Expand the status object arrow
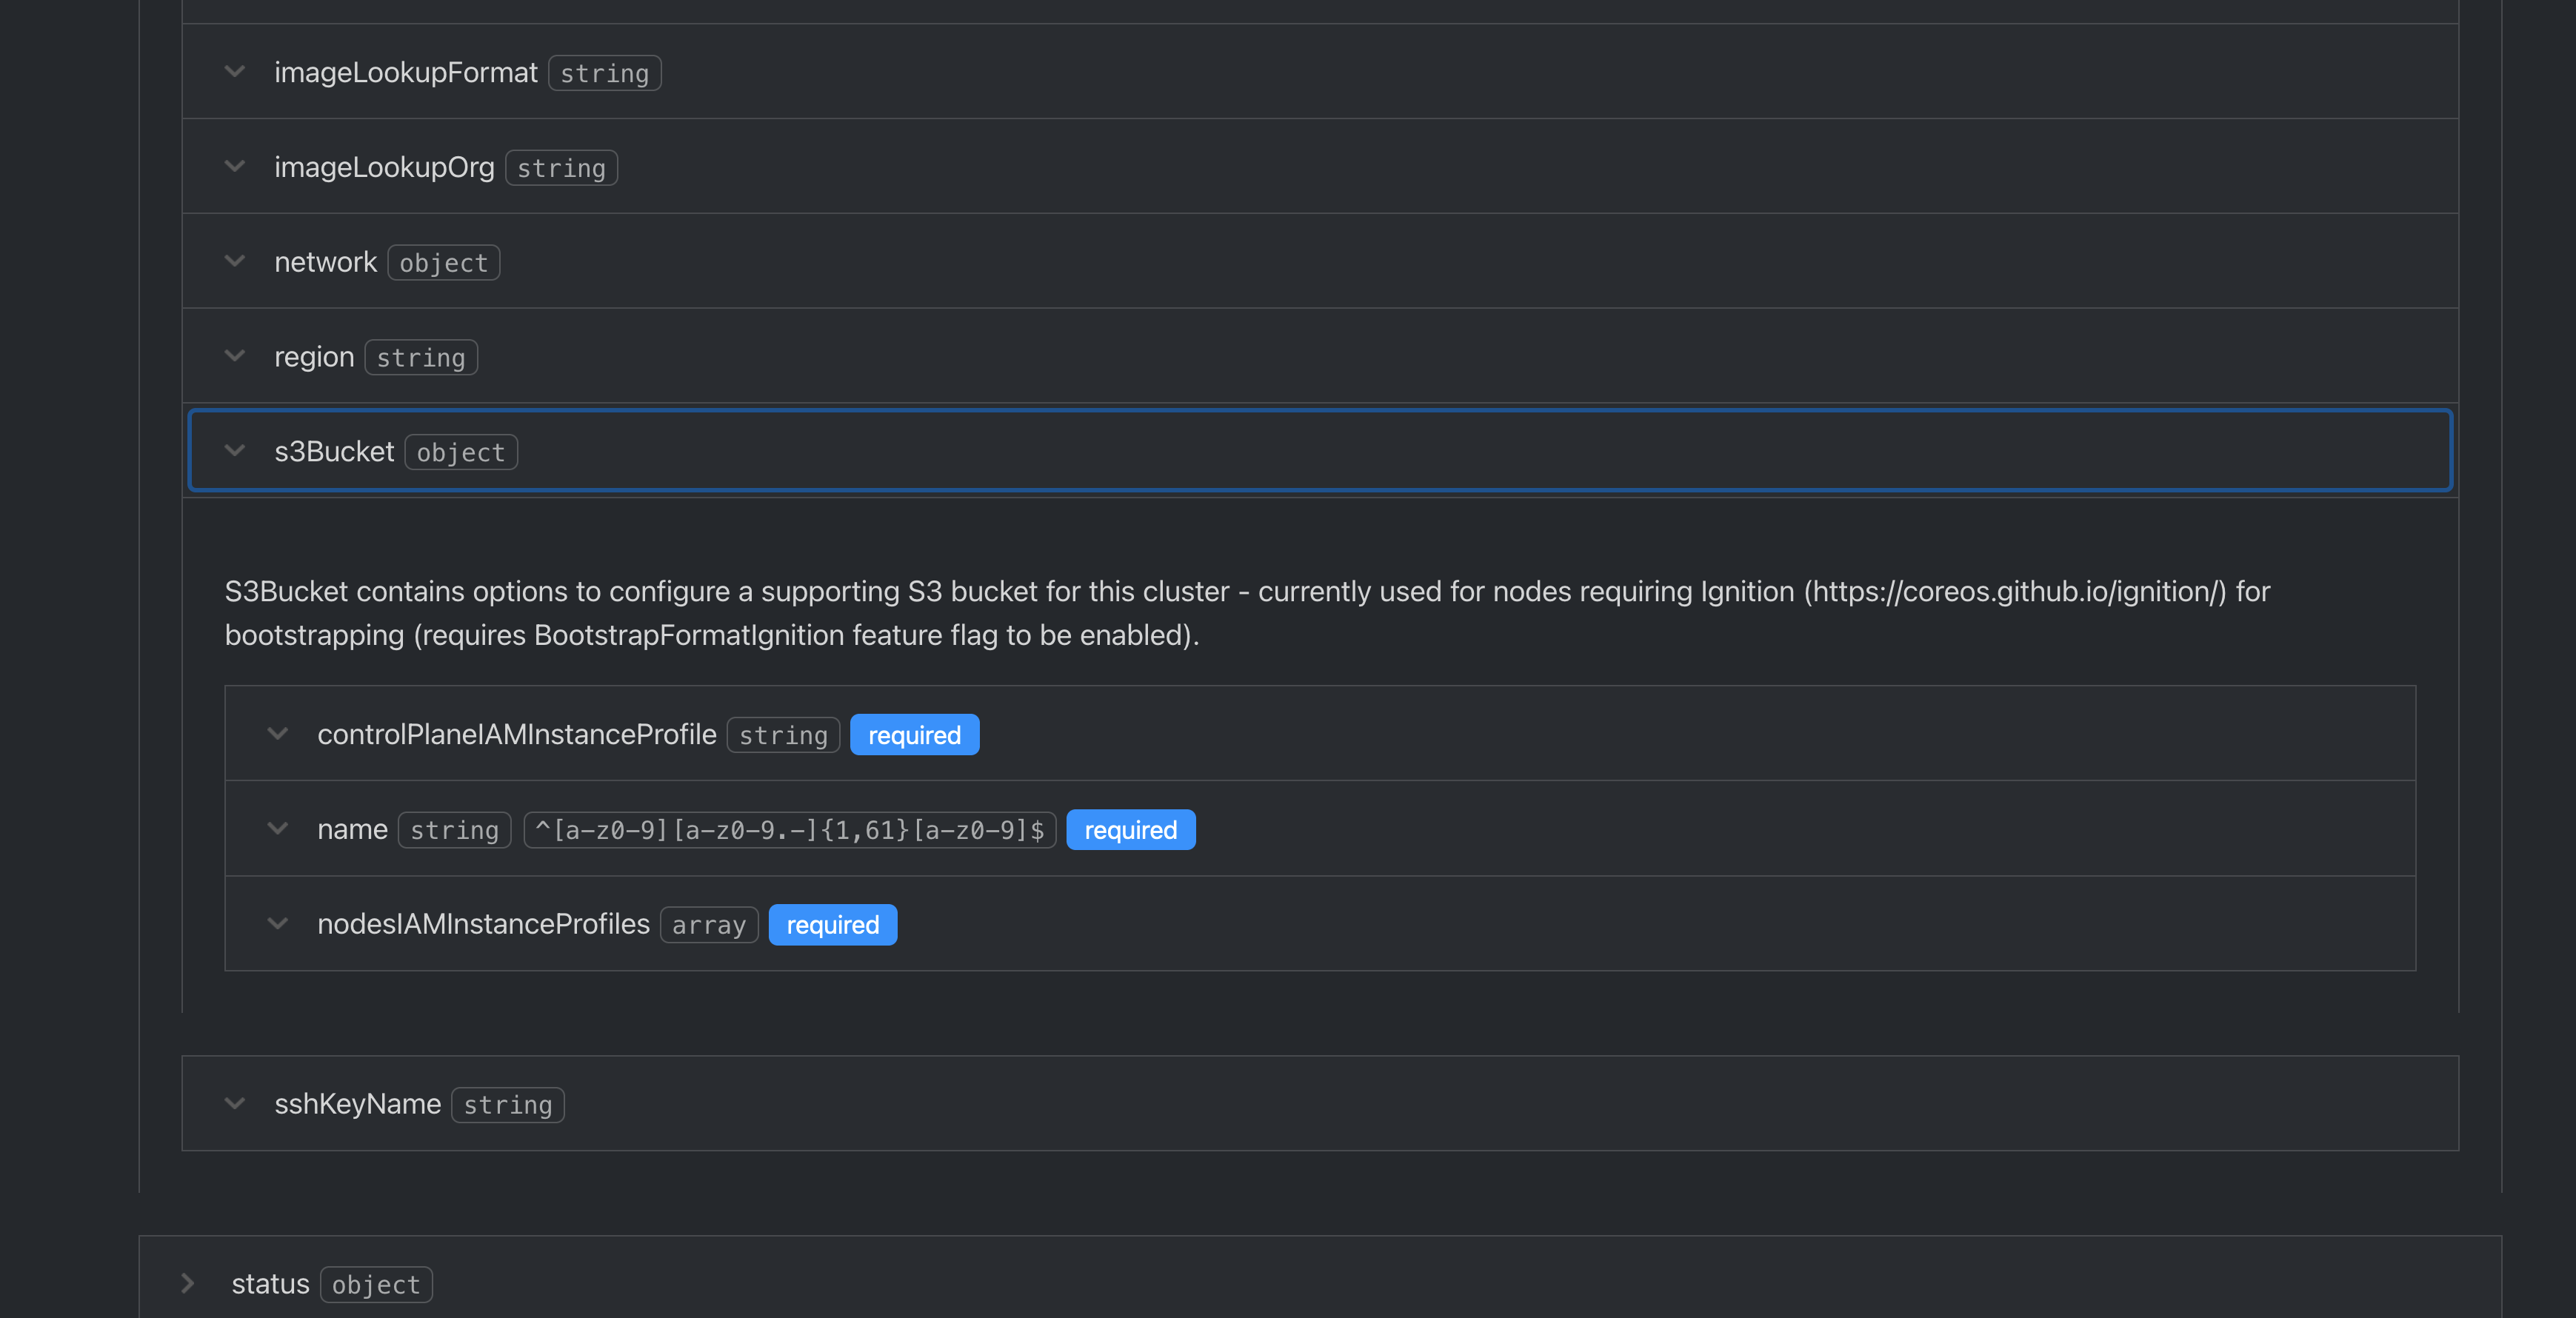 (188, 1283)
